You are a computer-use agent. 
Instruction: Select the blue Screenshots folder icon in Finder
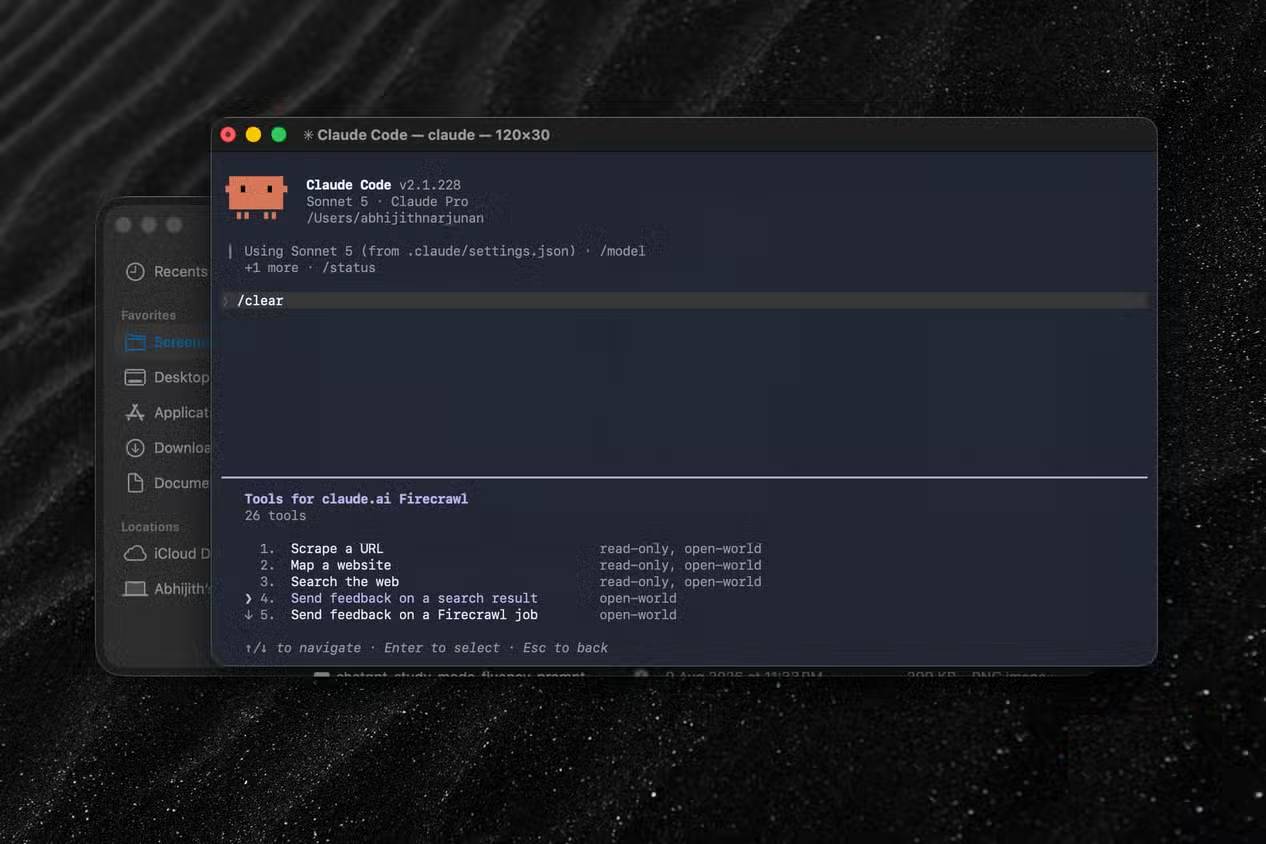135,342
